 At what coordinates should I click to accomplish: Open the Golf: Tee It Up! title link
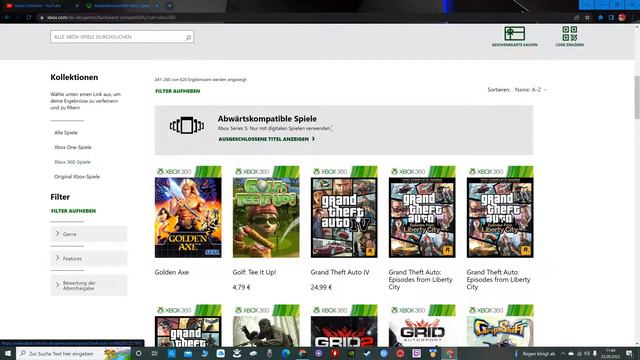[254, 272]
